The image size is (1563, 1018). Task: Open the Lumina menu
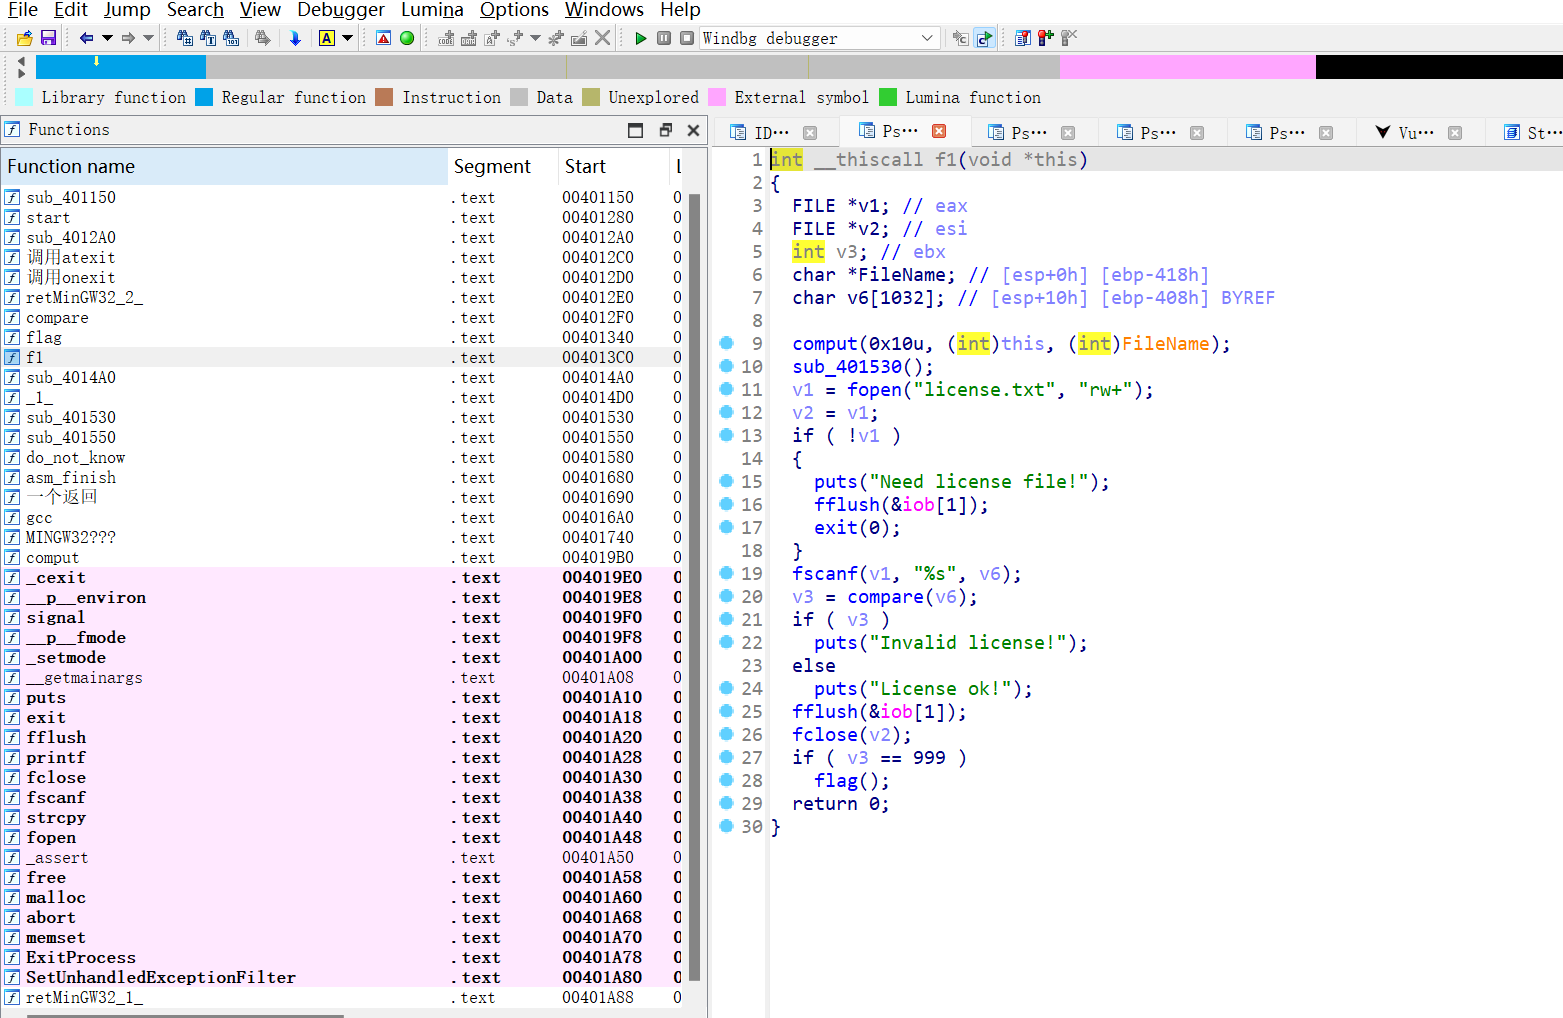(x=432, y=10)
